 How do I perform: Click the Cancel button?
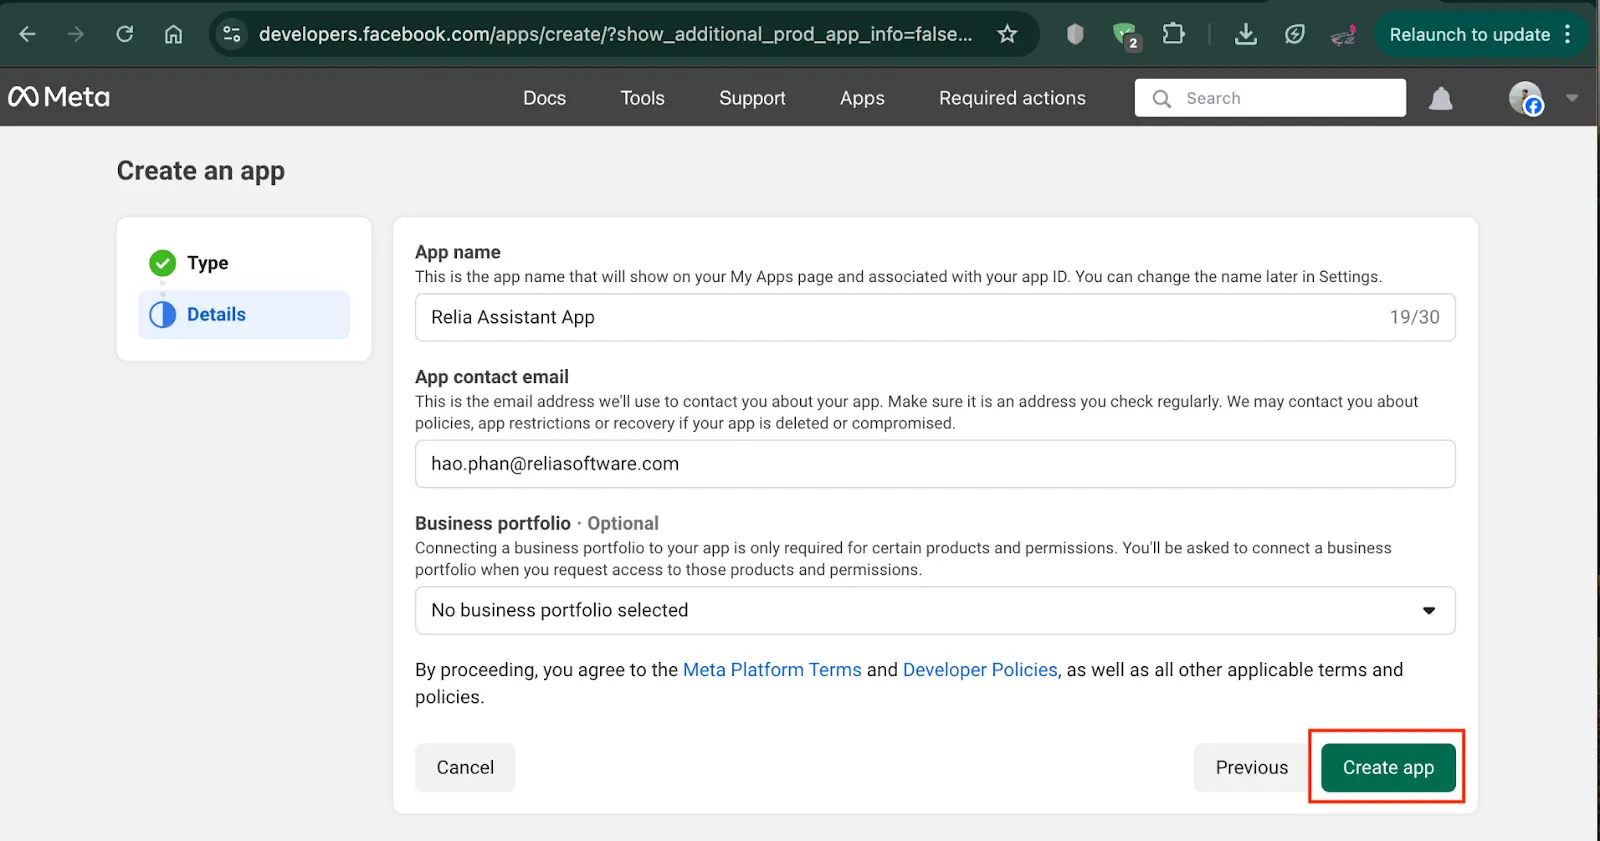click(465, 767)
